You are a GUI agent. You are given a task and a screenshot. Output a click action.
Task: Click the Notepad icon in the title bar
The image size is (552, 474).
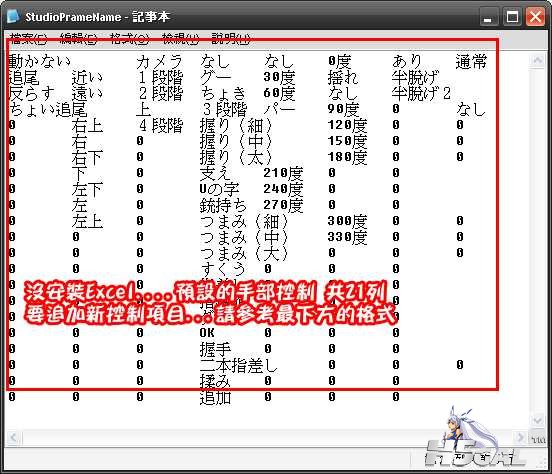(x=13, y=16)
